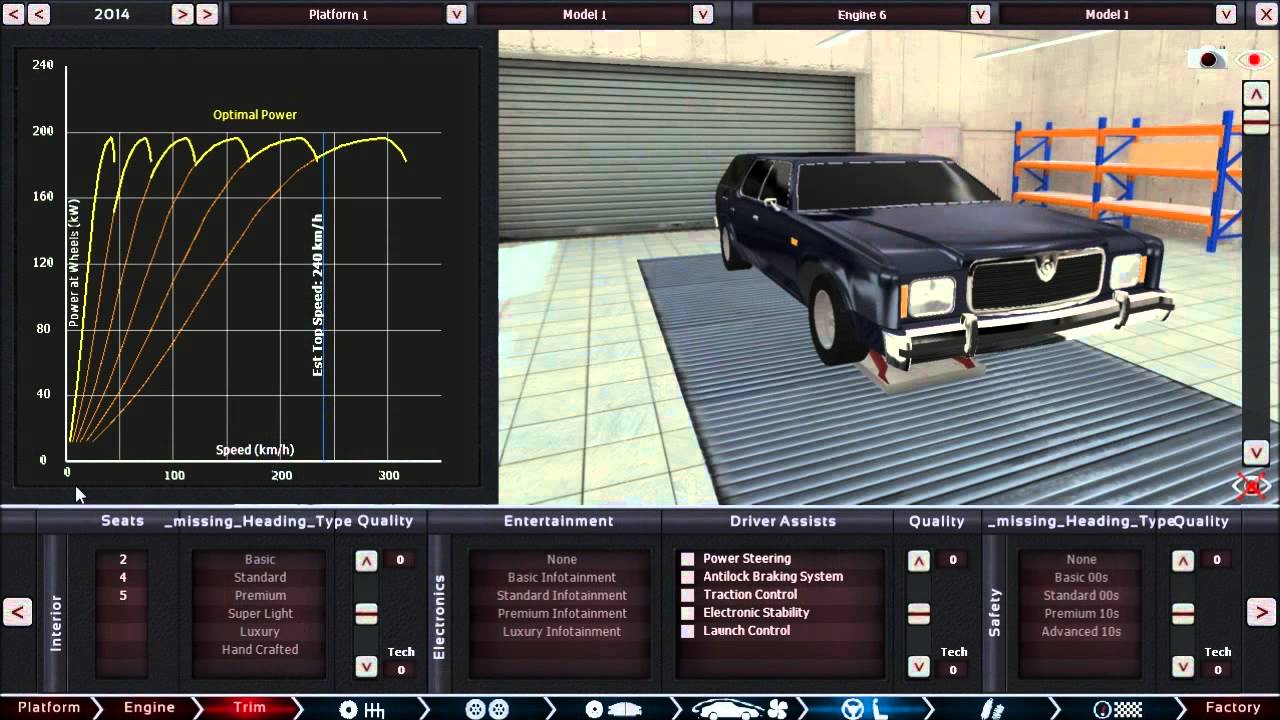This screenshot has height=720, width=1280.
Task: Enable the Electronic Stability checkbox
Action: (x=687, y=613)
